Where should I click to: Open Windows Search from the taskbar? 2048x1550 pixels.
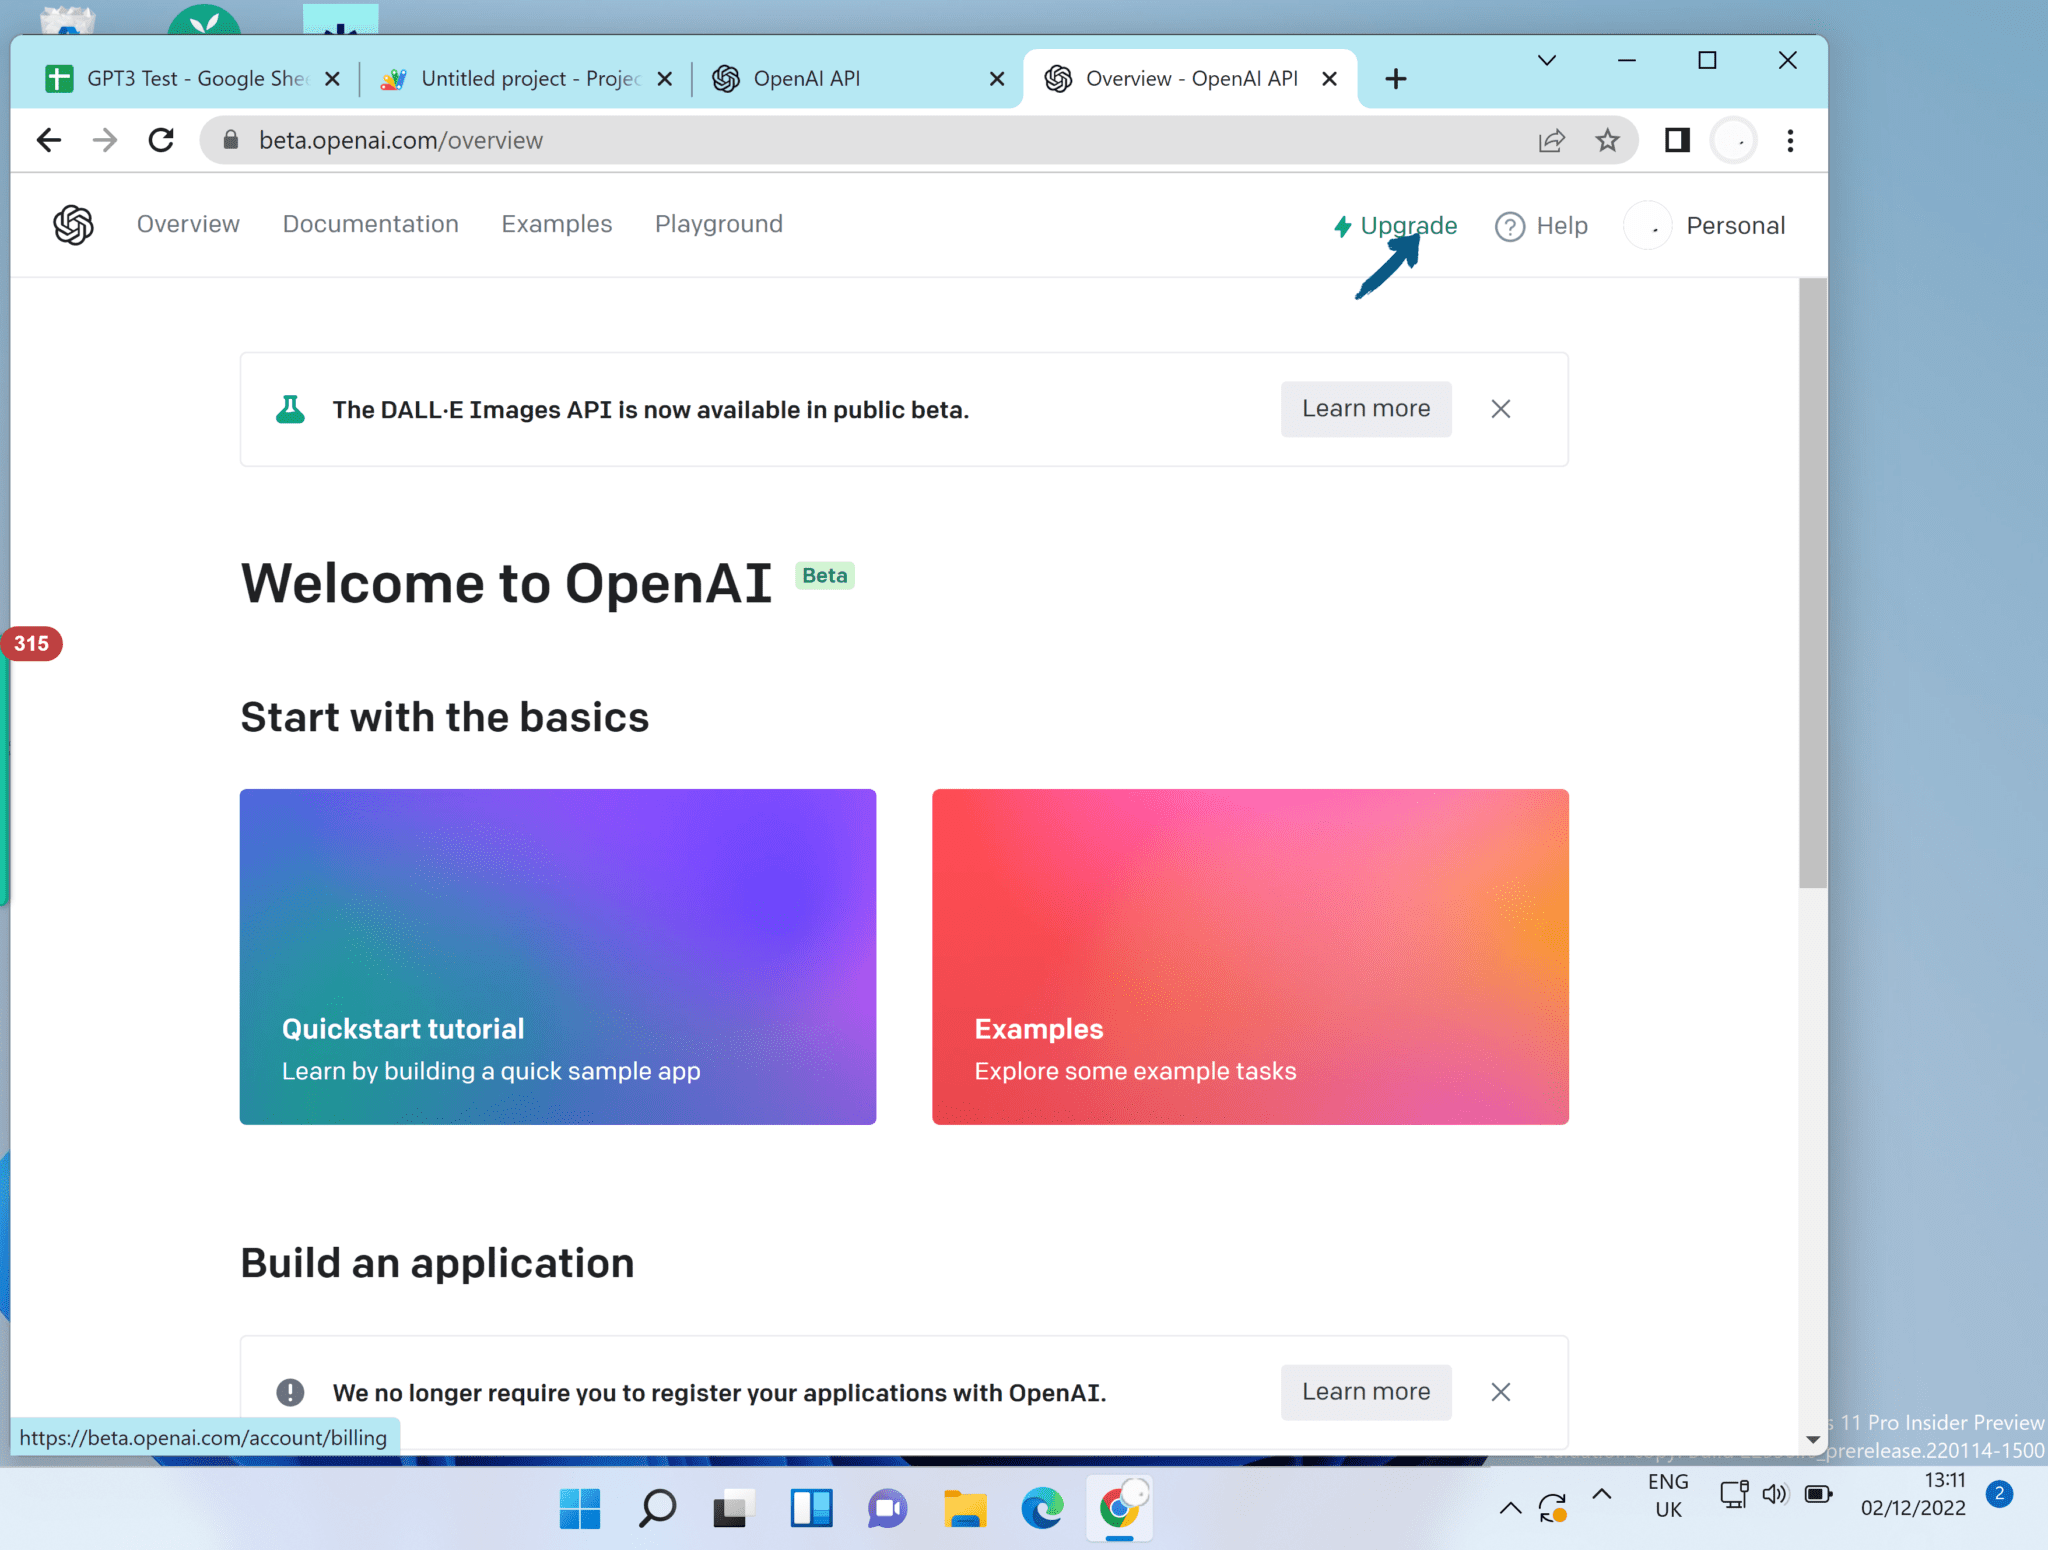pyautogui.click(x=655, y=1508)
